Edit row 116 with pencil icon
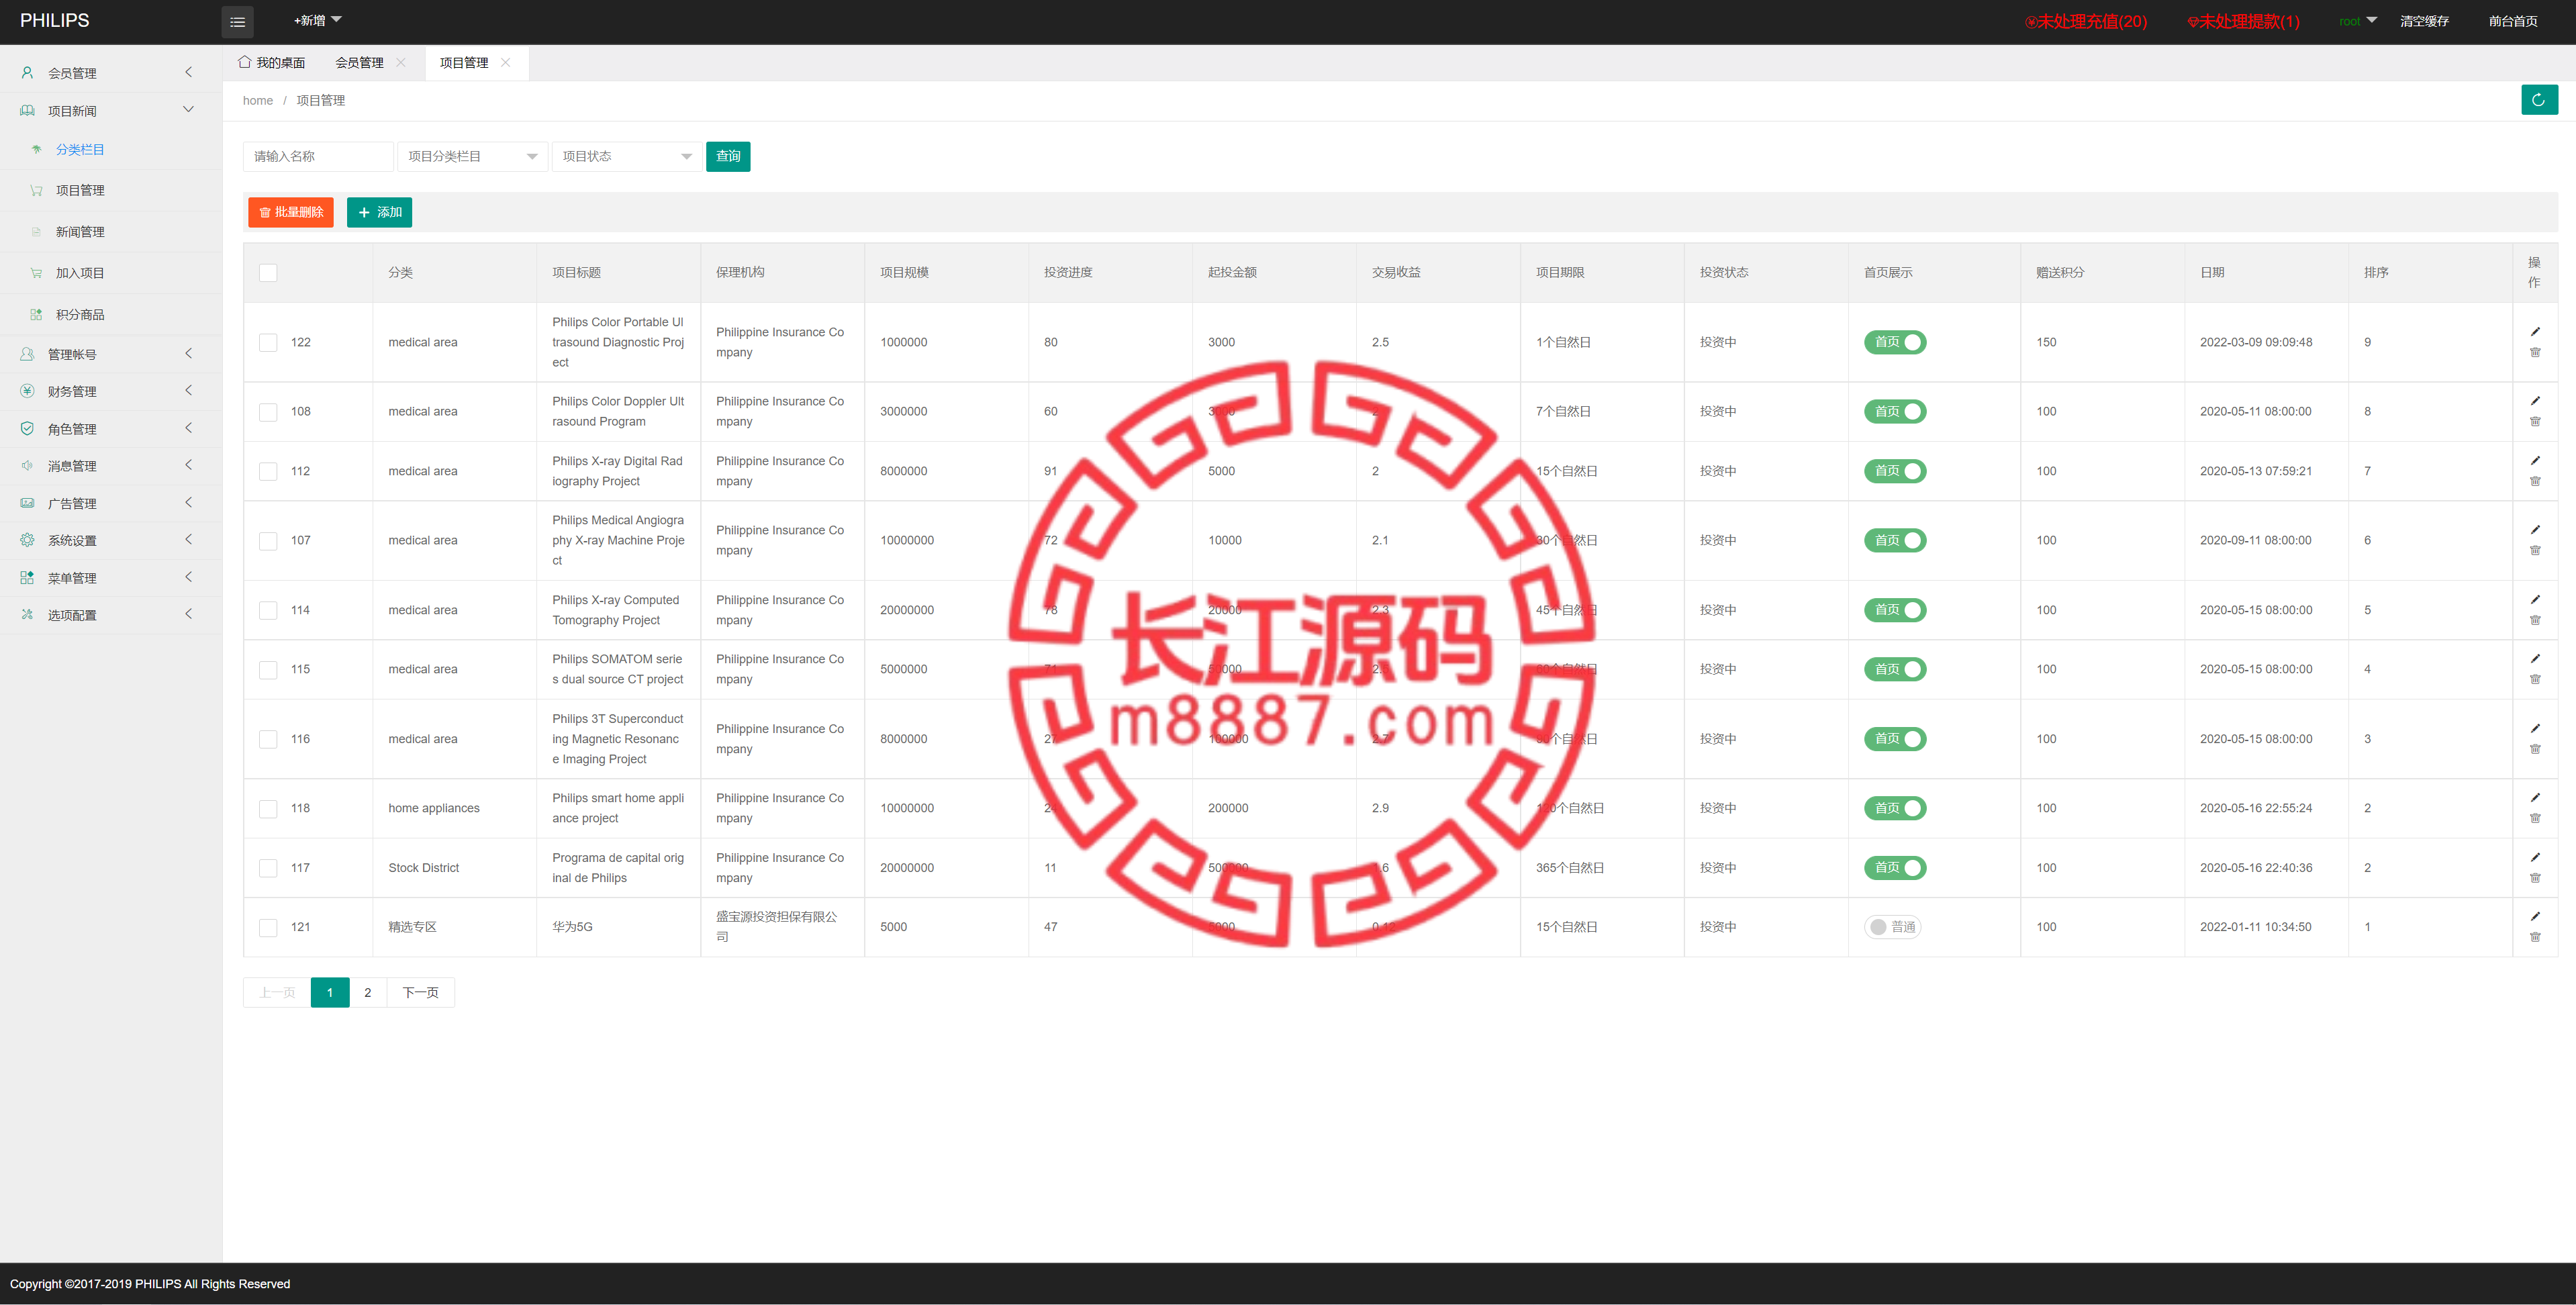Image resolution: width=2576 pixels, height=1305 pixels. pos(2534,728)
